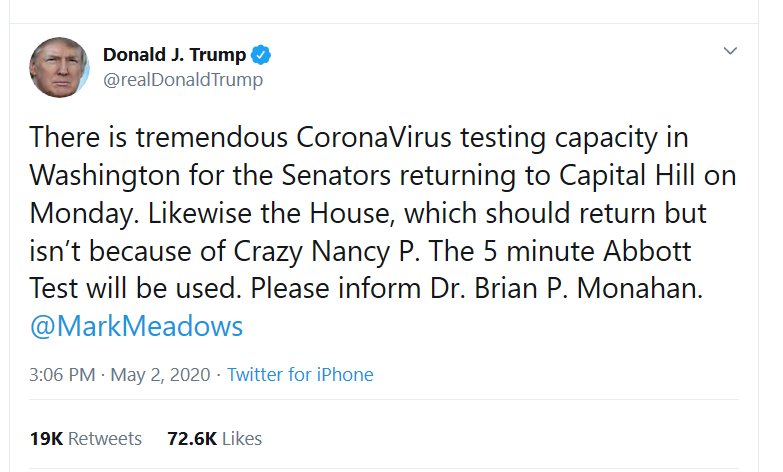Click the blue verified badge icon
The image size is (783, 472).
261,55
